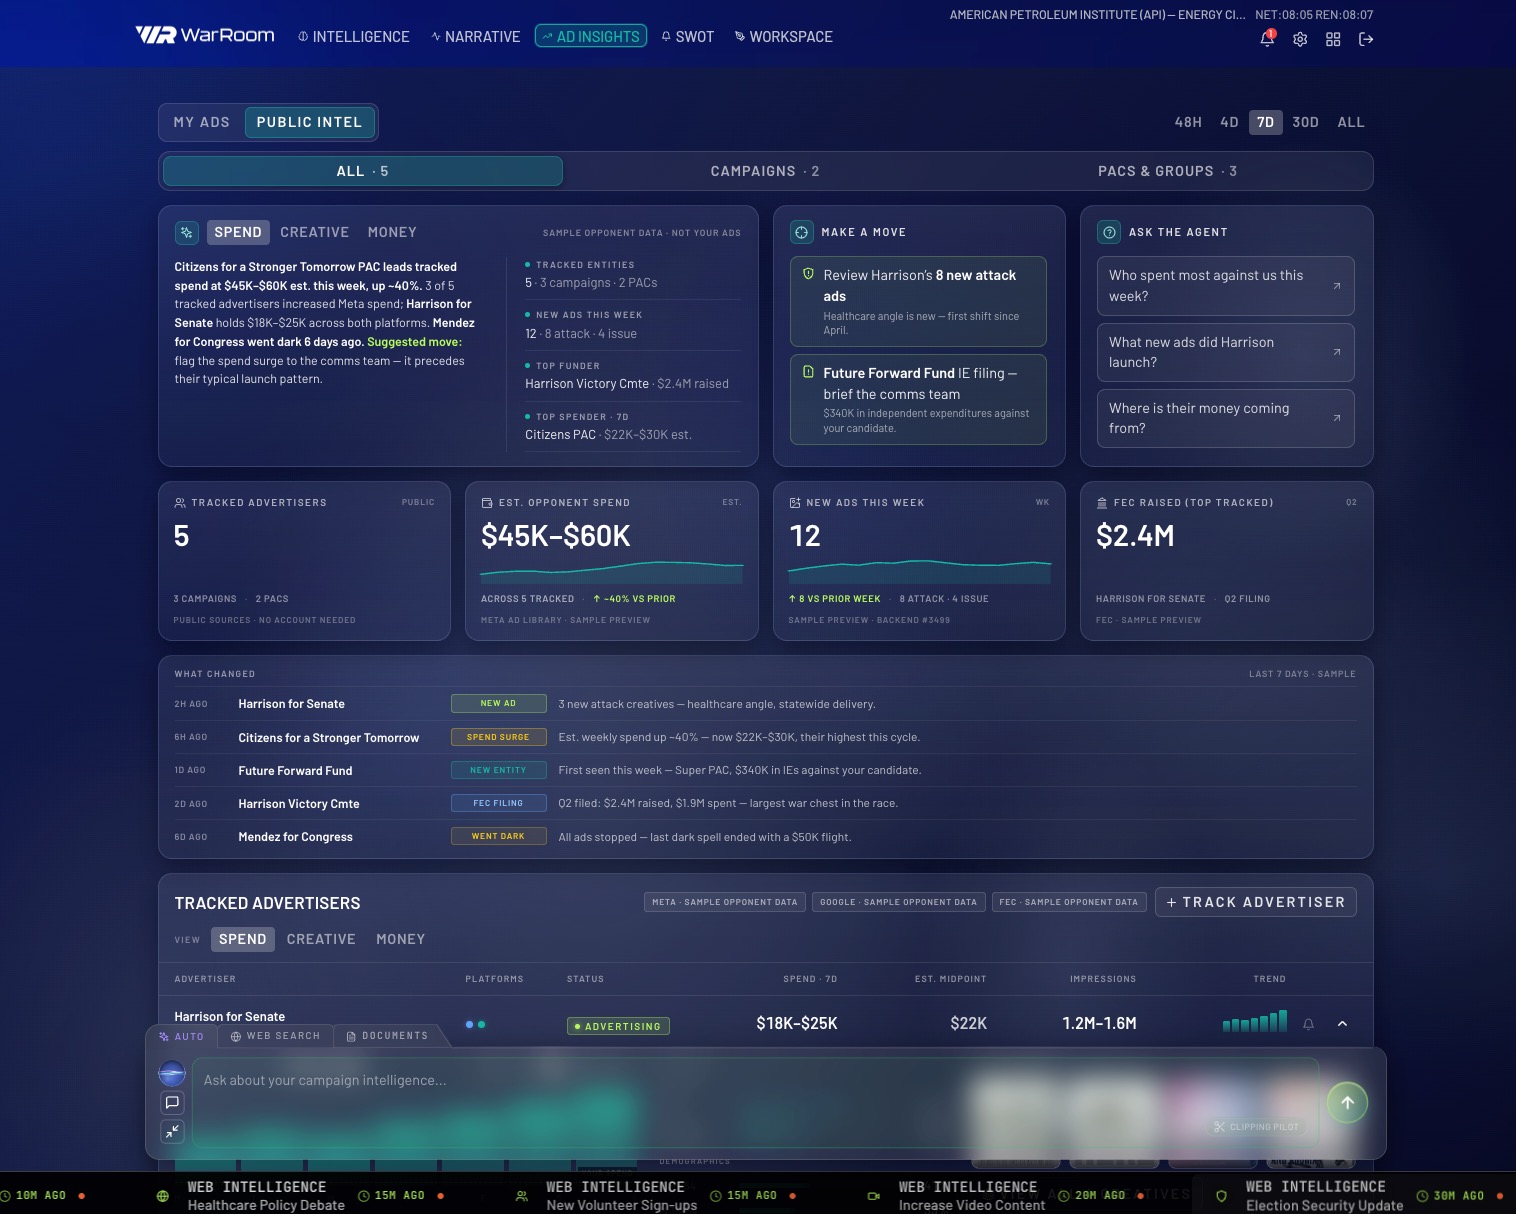
Task: Click META · SAMPLE OPPONENT DATA chip
Action: (725, 902)
